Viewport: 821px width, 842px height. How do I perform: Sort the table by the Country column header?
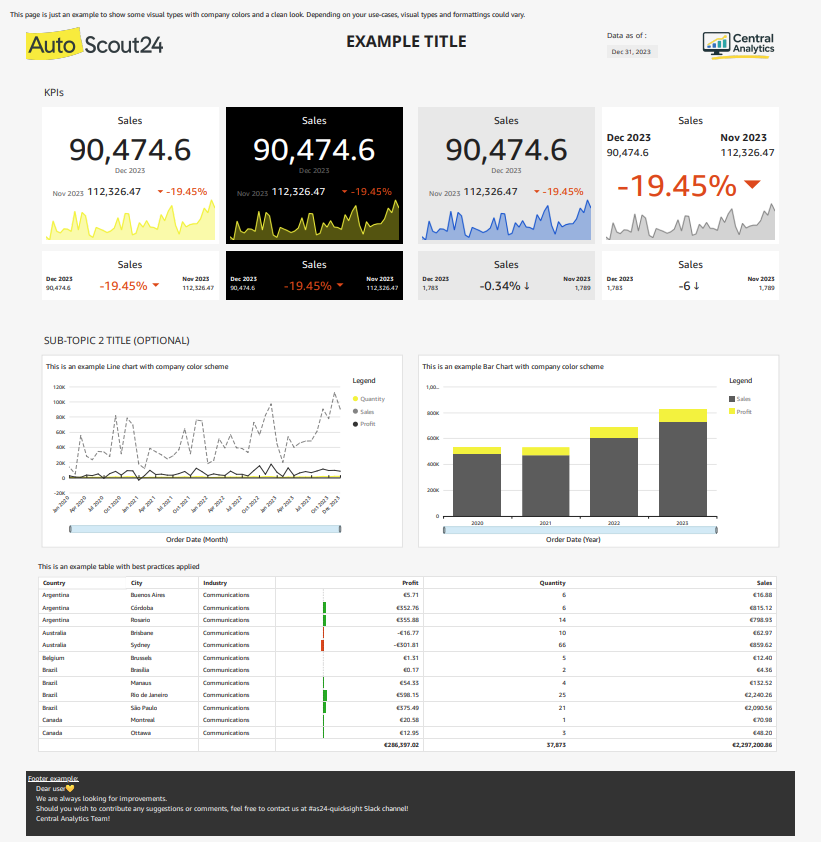point(53,583)
